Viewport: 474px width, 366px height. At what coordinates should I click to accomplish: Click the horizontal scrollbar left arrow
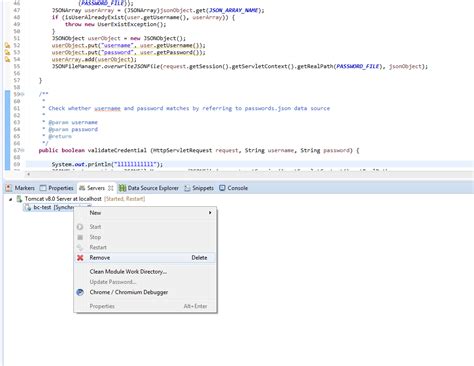[29, 174]
